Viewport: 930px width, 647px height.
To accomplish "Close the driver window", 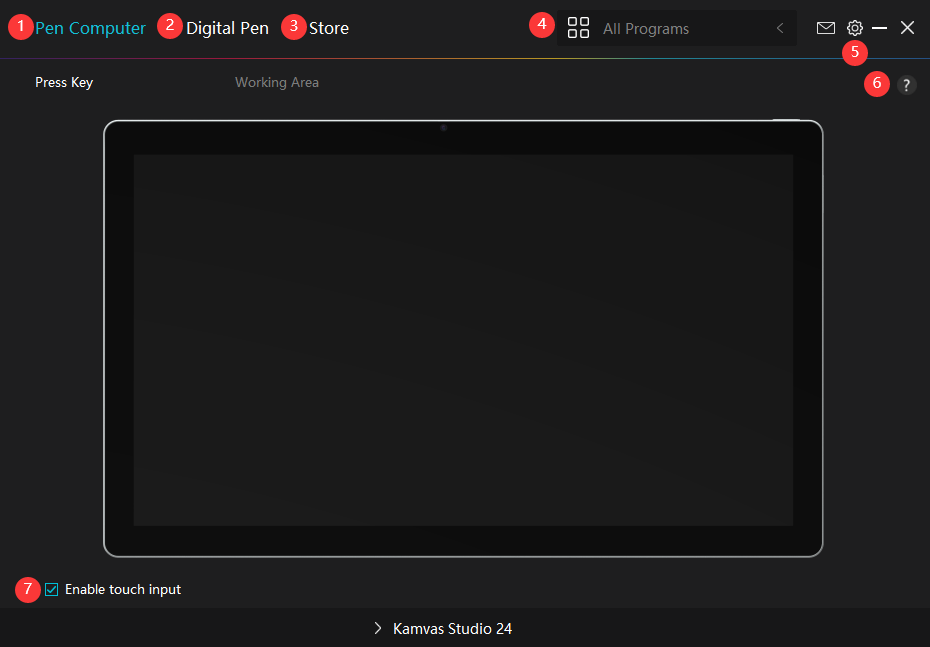I will click(907, 28).
